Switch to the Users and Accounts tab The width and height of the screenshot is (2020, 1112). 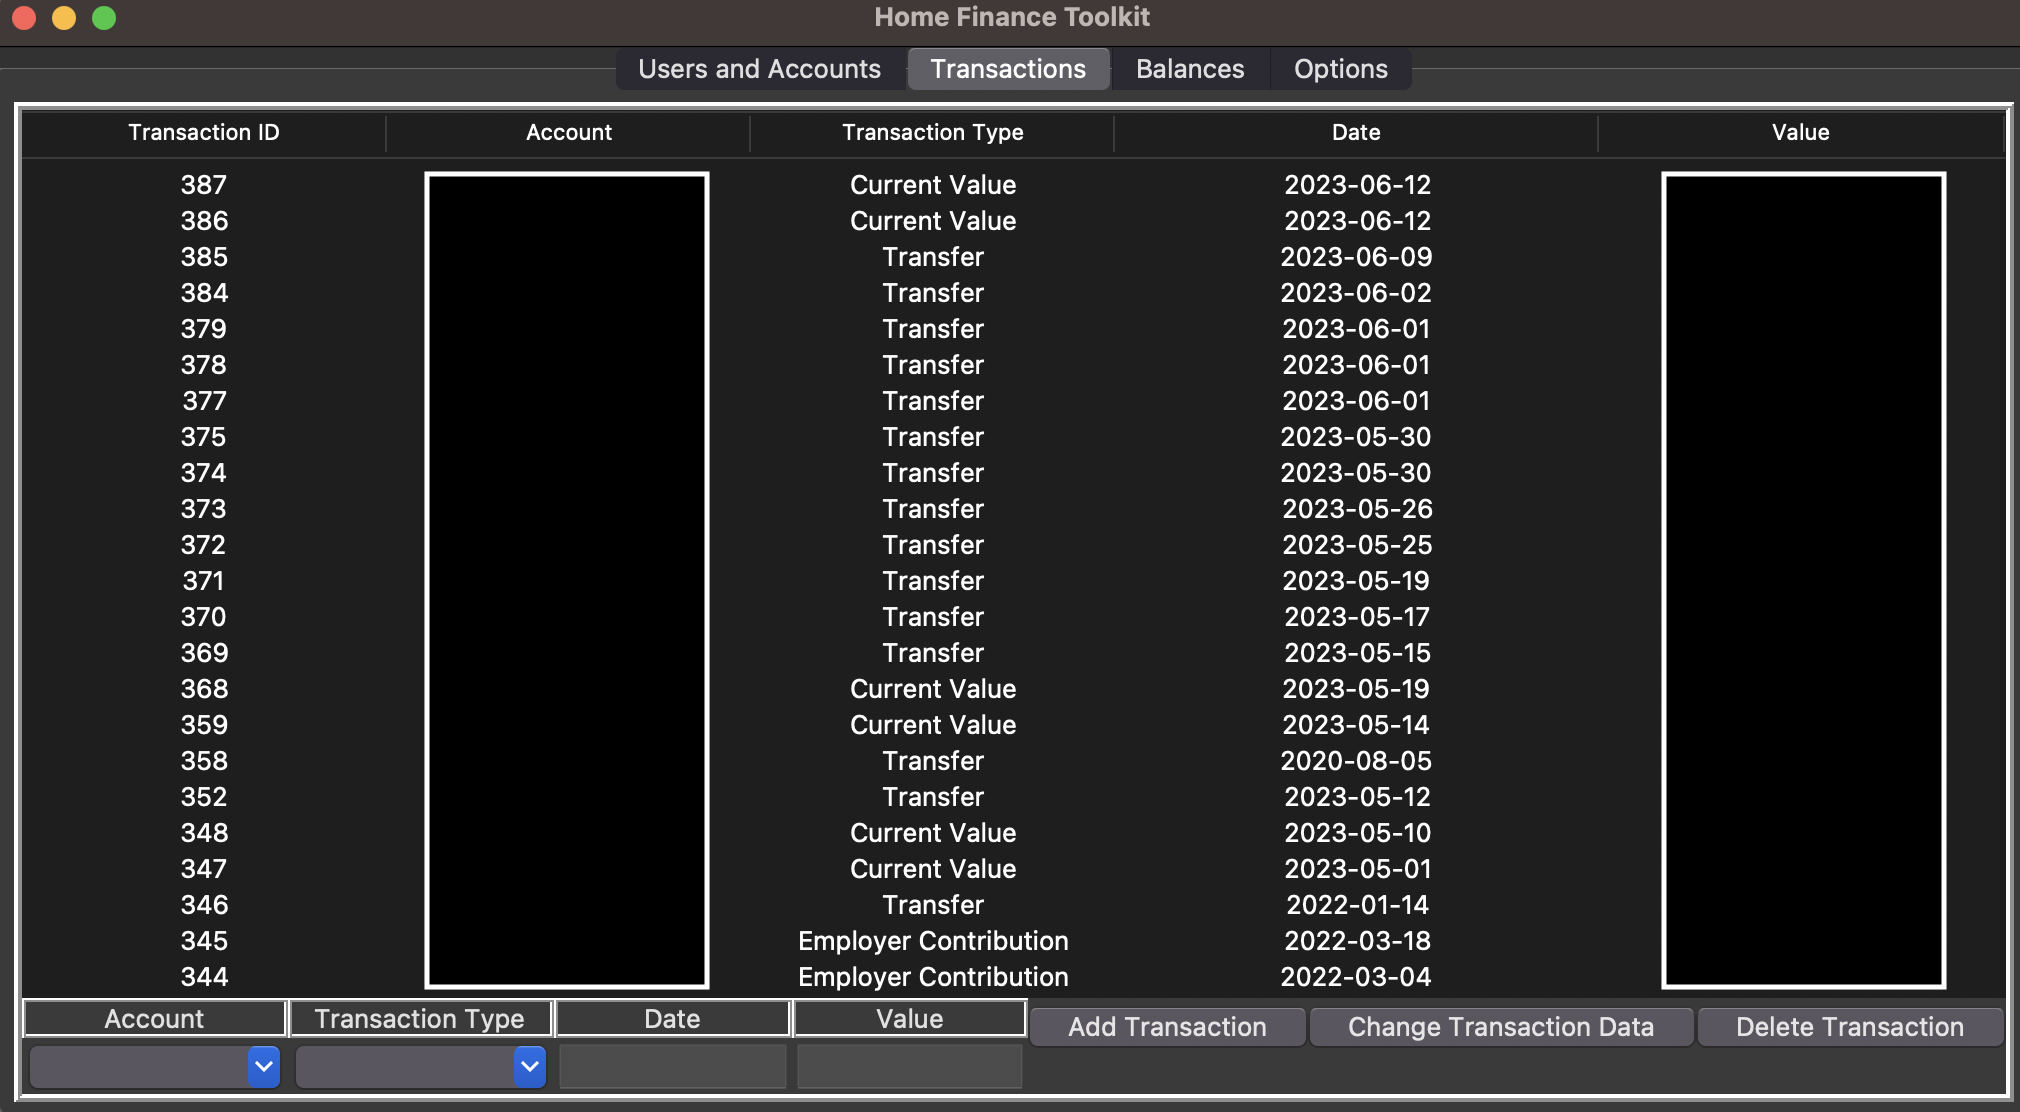pyautogui.click(x=760, y=69)
